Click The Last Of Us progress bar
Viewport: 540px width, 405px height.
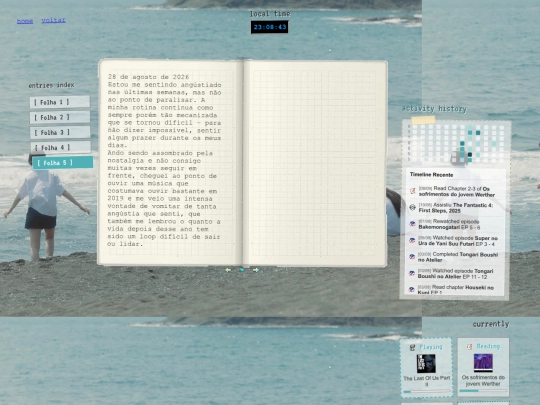point(427,392)
